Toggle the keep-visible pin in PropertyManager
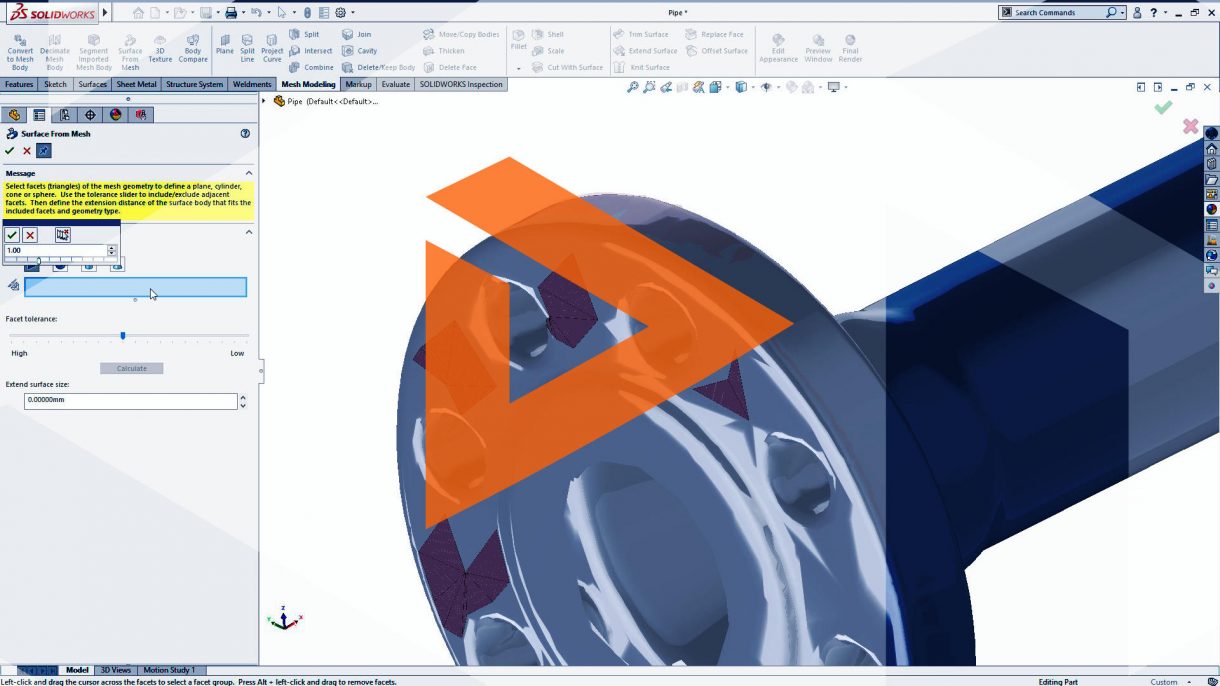1220x686 pixels. 43,151
